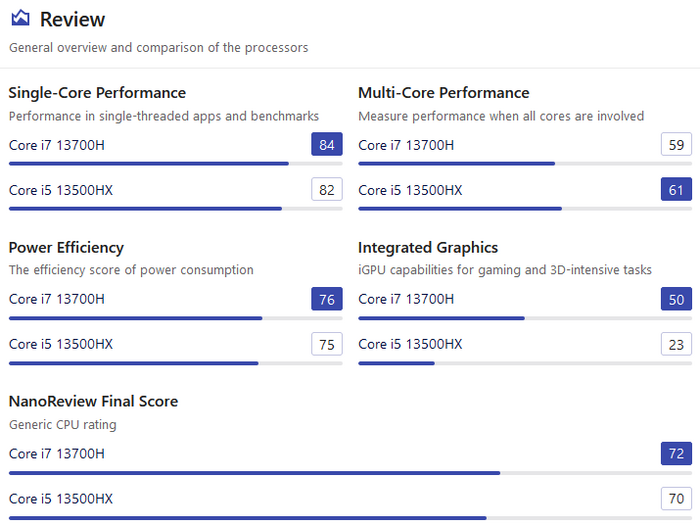This screenshot has height=525, width=700.
Task: Click Core i7 13700H single-core progress bar
Action: 175,164
